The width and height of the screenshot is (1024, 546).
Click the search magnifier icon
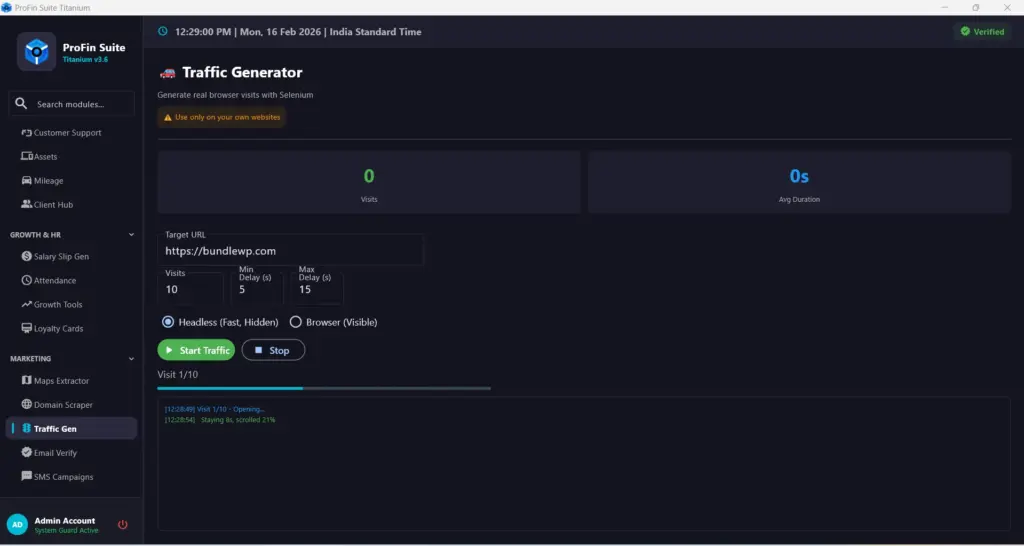point(21,104)
